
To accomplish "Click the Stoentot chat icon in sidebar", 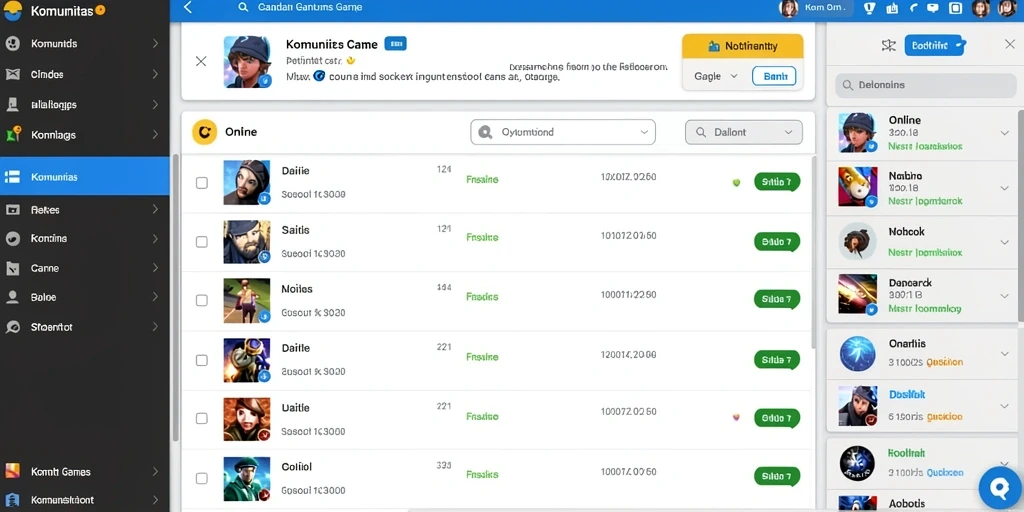I will tap(12, 327).
